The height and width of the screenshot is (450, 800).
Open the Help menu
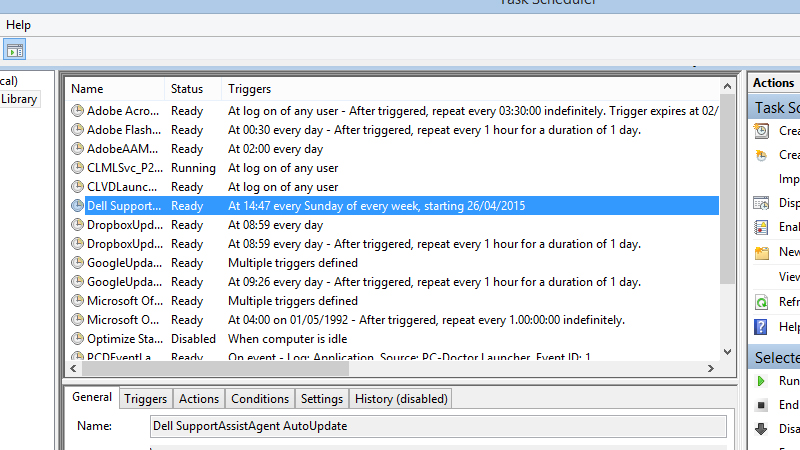(18, 25)
